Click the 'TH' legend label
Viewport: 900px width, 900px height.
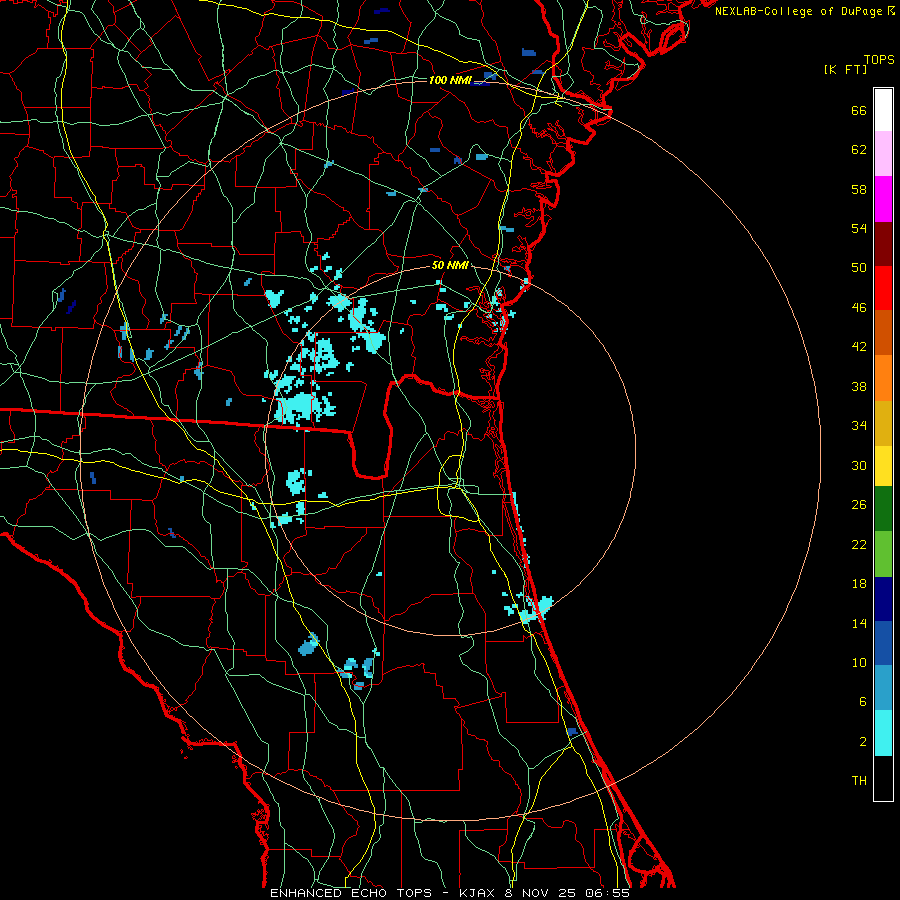(x=859, y=781)
